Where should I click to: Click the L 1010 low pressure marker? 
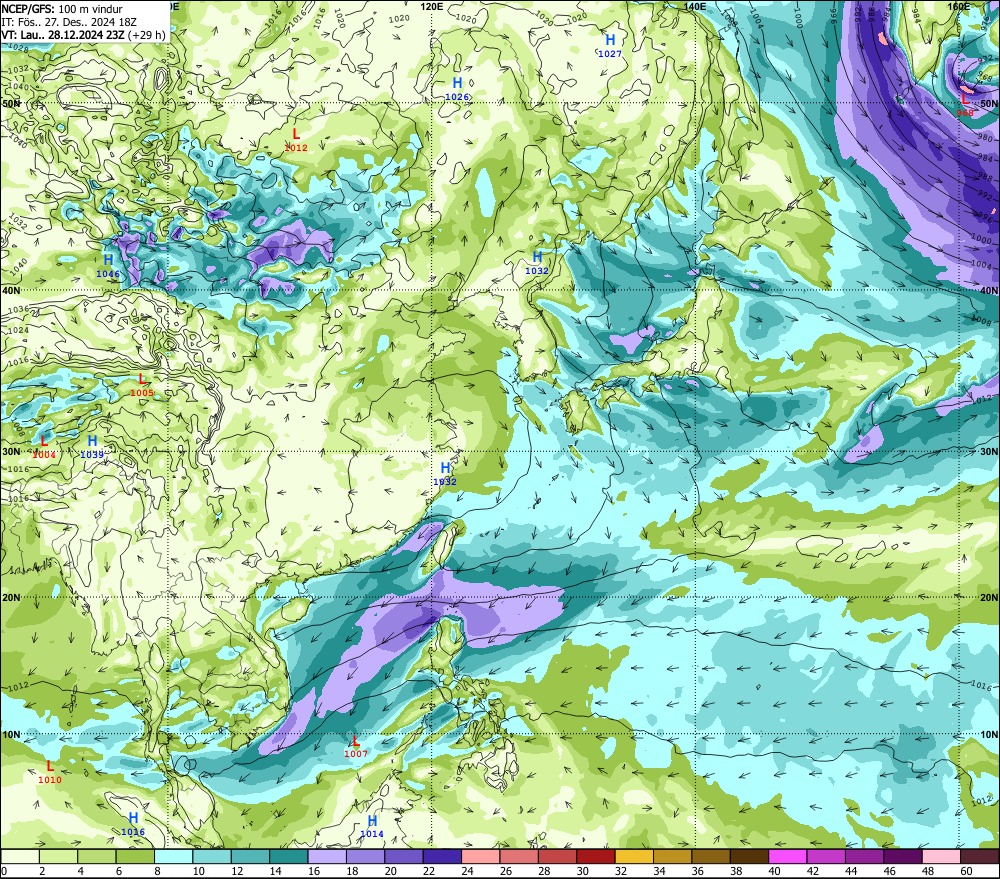coord(50,772)
